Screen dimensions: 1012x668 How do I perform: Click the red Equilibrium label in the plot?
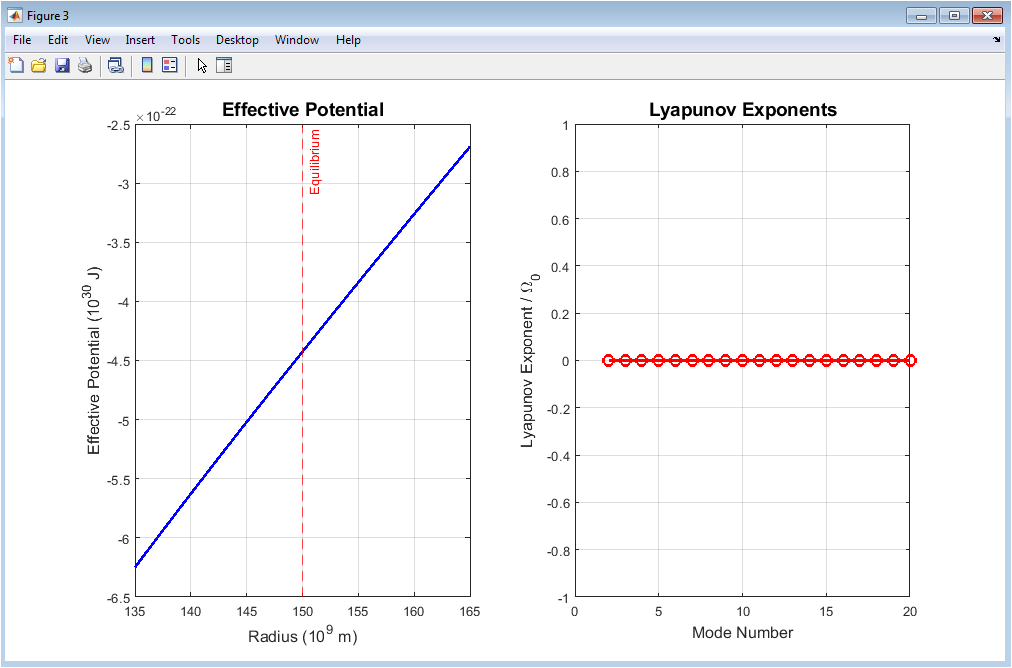315,161
